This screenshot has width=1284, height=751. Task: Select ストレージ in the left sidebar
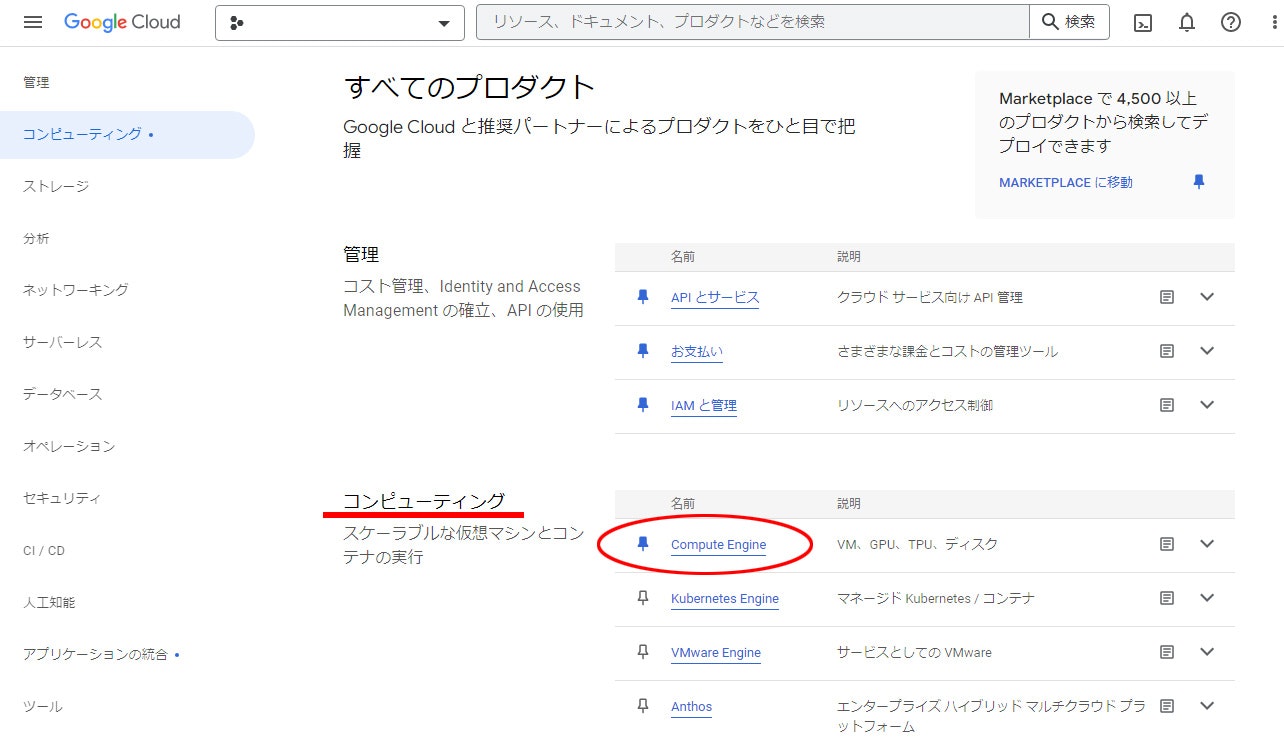tap(56, 186)
